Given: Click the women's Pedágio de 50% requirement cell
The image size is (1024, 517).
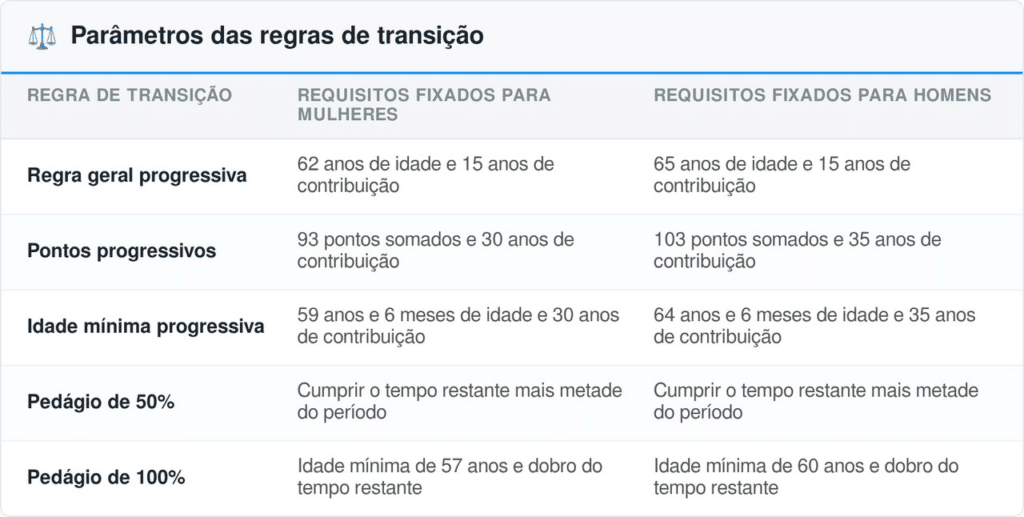Looking at the screenshot, I should coord(460,401).
